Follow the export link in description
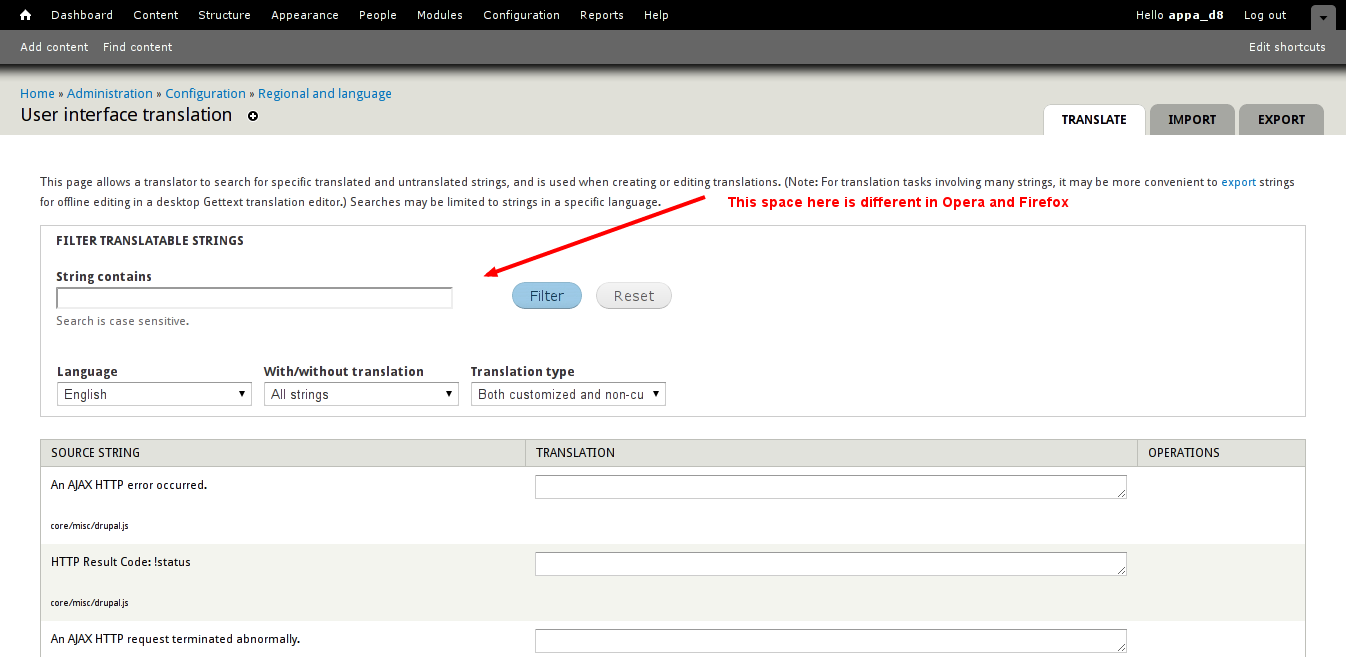Image resolution: width=1346 pixels, height=657 pixels. tap(1238, 182)
